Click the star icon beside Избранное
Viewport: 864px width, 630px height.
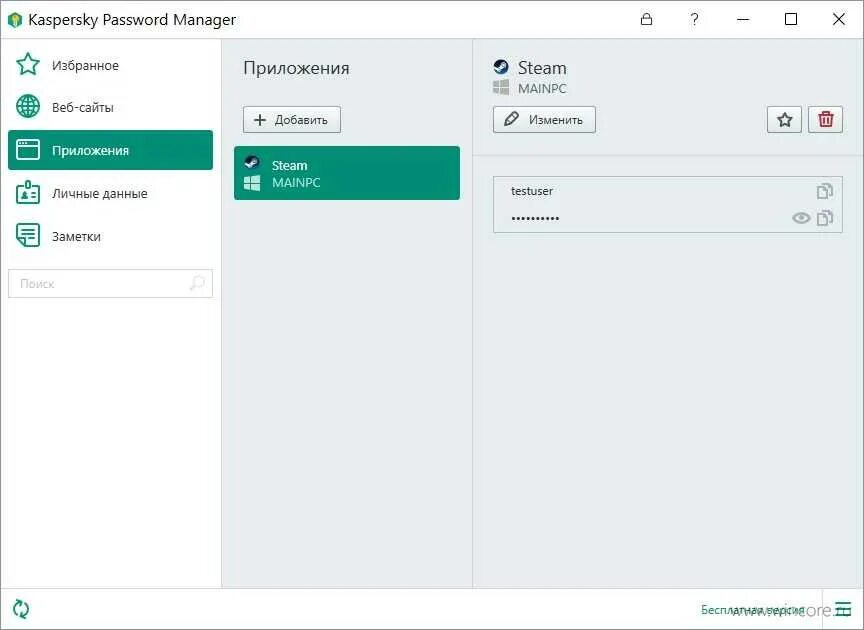(28, 64)
